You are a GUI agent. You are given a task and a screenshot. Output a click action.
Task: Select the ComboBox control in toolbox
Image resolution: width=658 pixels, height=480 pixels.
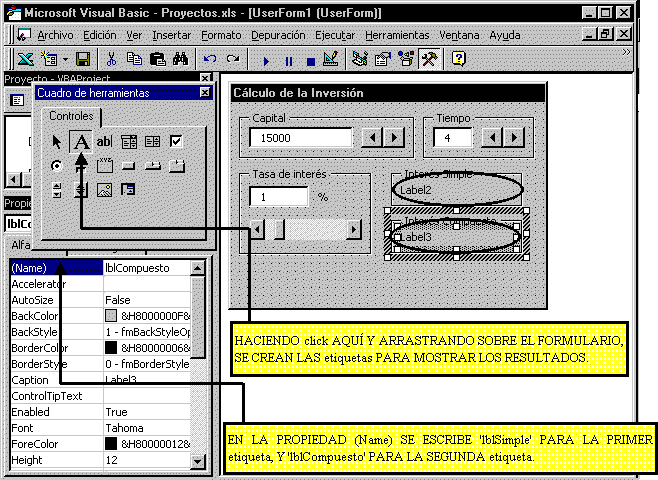click(x=129, y=142)
